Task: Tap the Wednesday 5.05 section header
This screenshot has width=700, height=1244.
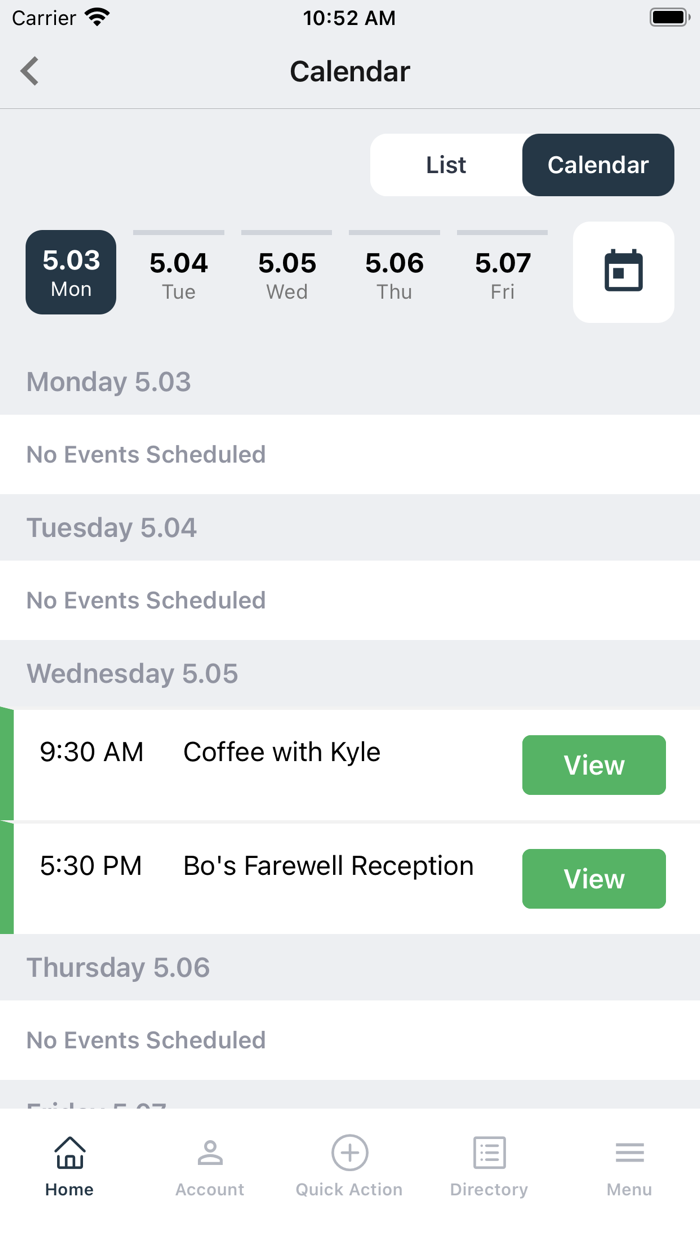Action: (x=132, y=674)
